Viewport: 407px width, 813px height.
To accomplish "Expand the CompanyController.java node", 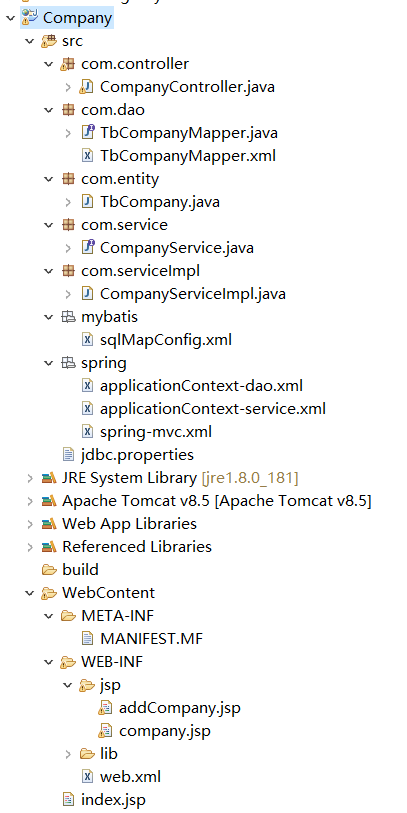I will coord(68,87).
